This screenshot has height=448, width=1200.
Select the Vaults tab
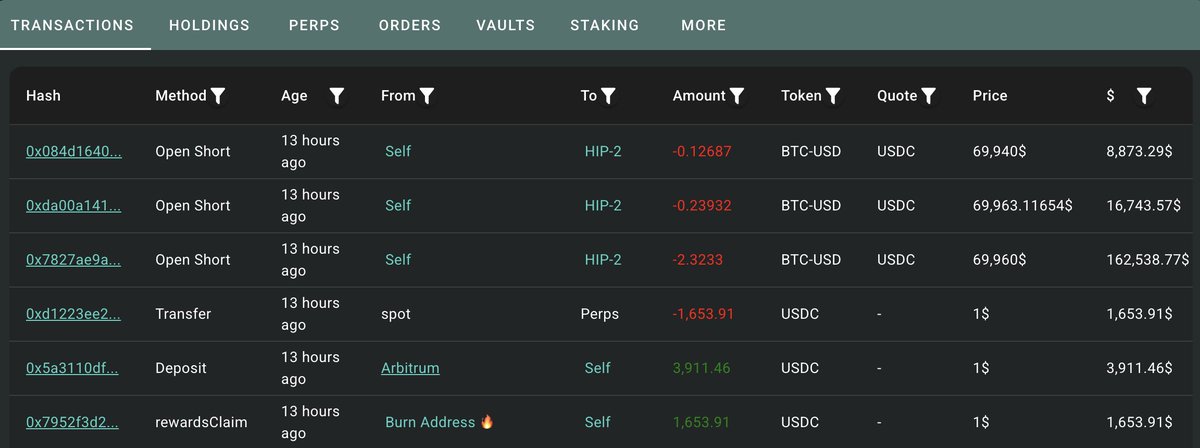point(505,25)
